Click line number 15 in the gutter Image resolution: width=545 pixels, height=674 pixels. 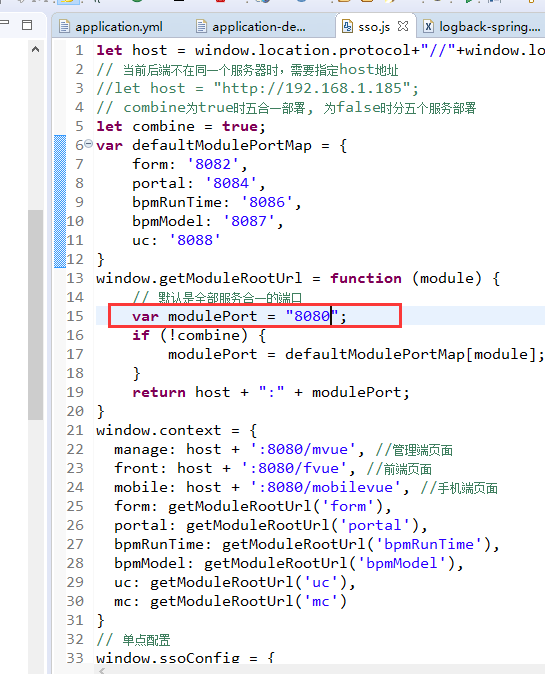pos(75,316)
